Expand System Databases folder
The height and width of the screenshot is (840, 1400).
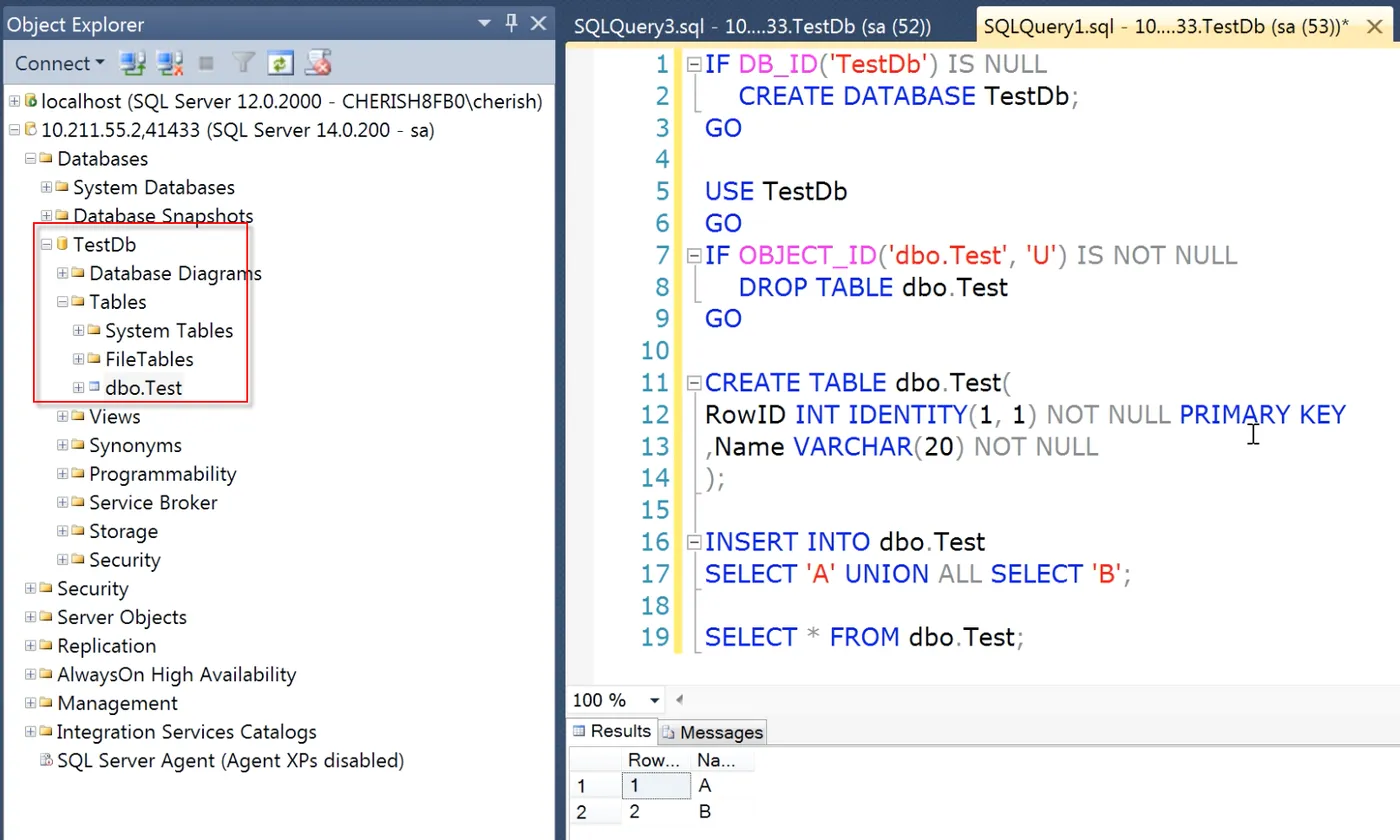[x=46, y=187]
